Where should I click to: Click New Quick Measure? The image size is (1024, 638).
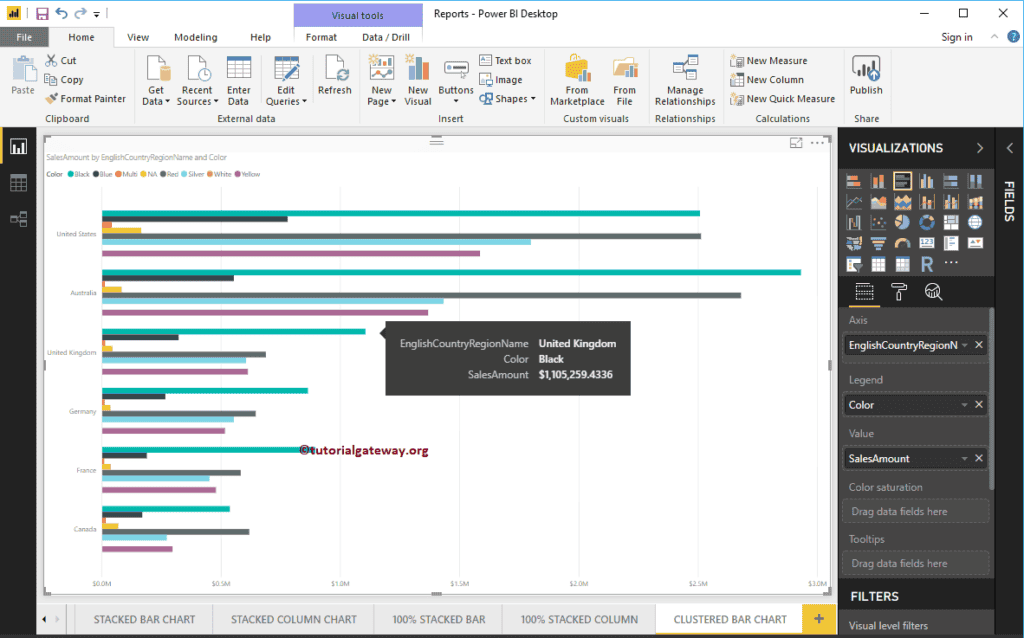point(783,99)
